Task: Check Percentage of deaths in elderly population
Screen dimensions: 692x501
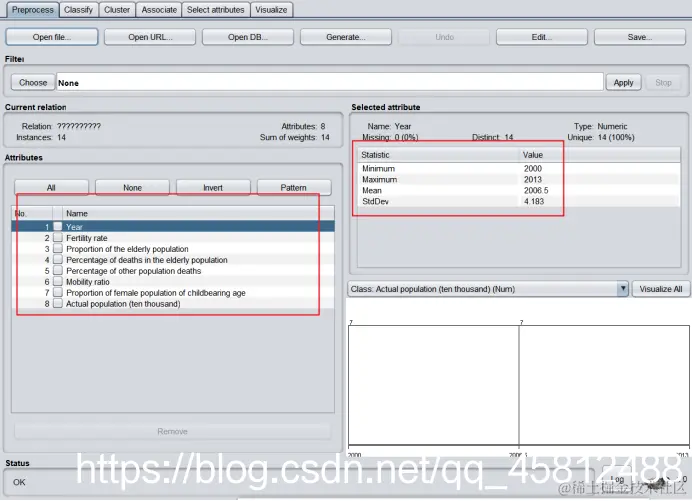Action: click(58, 260)
